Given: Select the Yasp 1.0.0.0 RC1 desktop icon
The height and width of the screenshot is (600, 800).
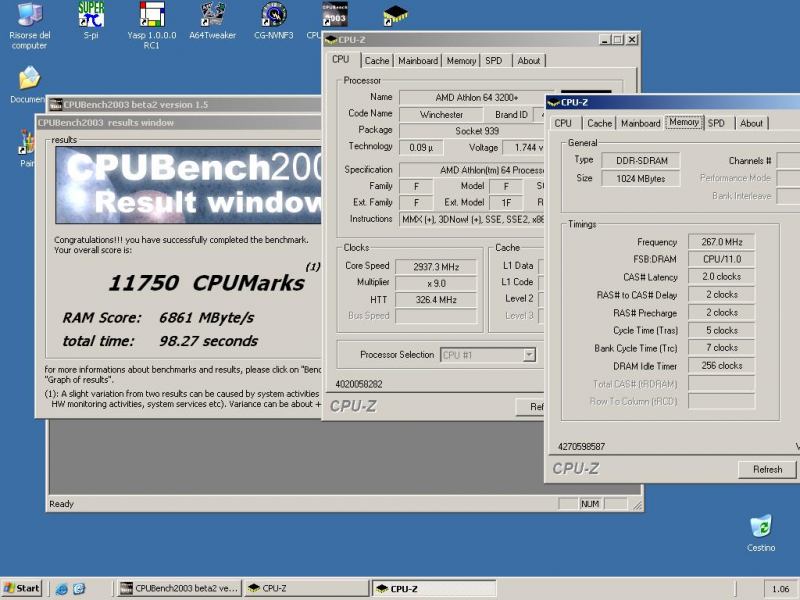Looking at the screenshot, I should [x=152, y=26].
